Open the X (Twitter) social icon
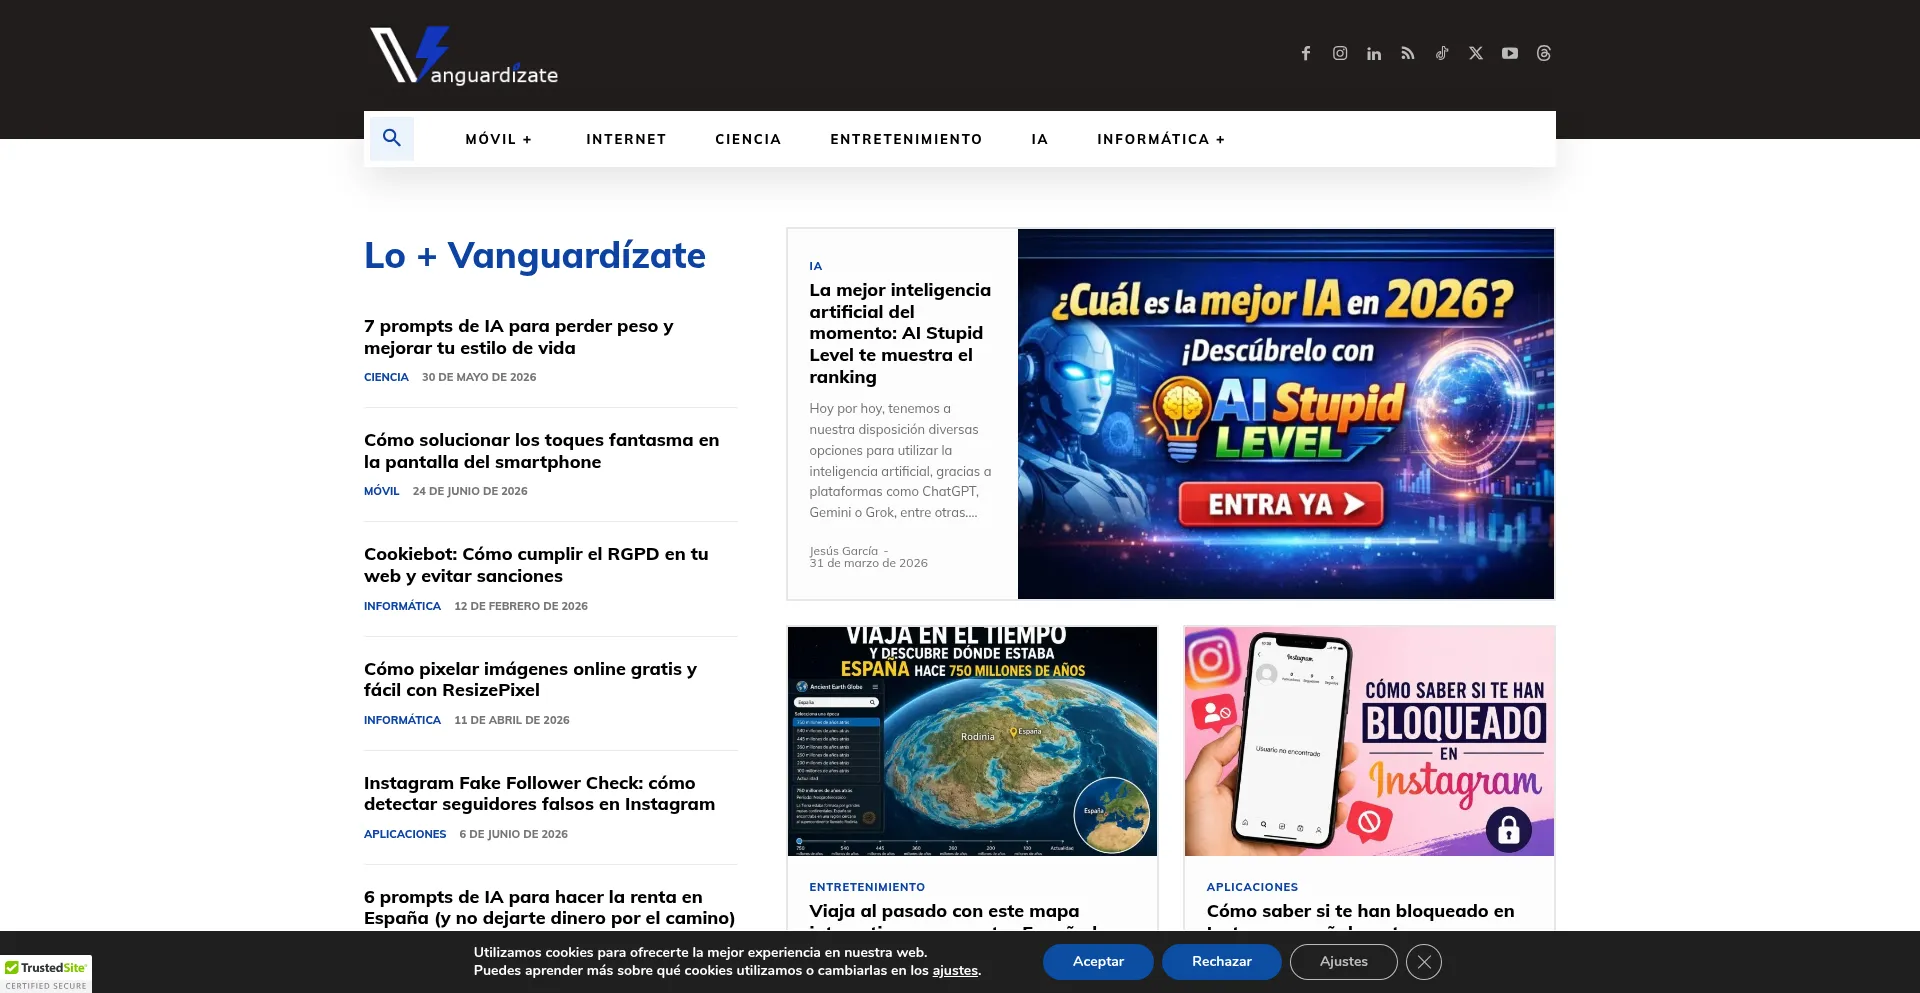Image resolution: width=1920 pixels, height=993 pixels. tap(1476, 53)
